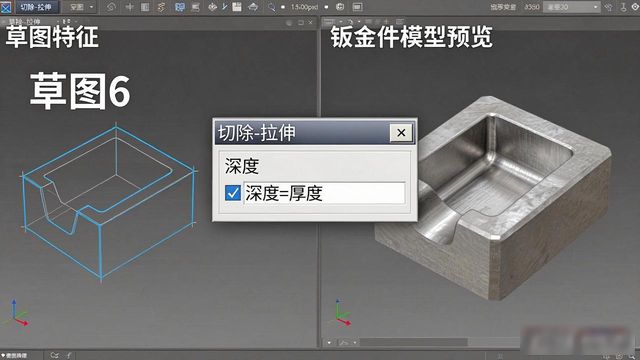Click the wireframe sketch model in the left panel
The image size is (640, 360).
pos(109,202)
